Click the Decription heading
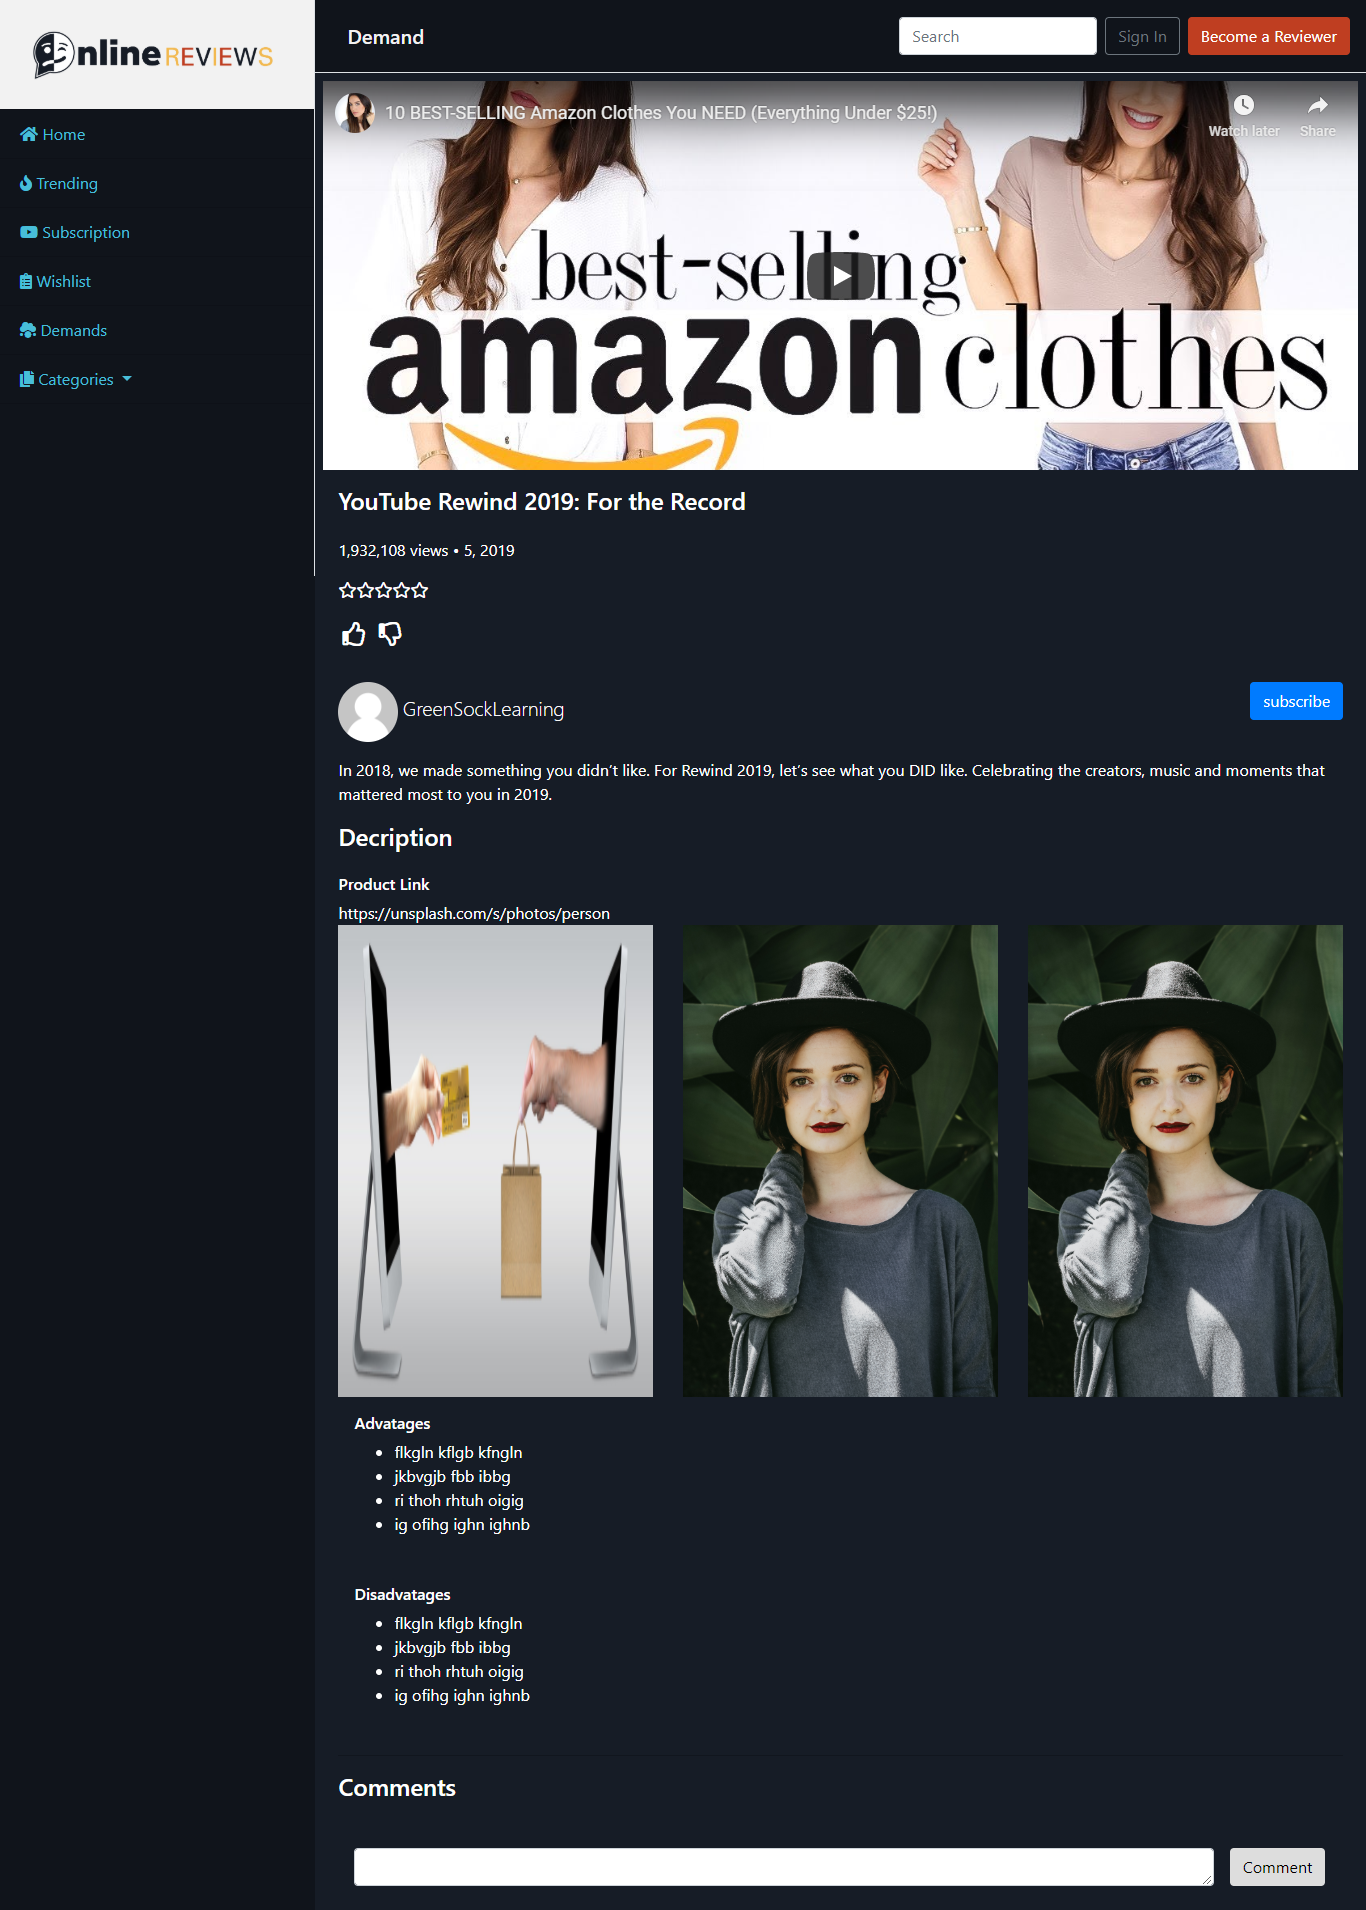This screenshot has height=1910, width=1366. pos(395,838)
